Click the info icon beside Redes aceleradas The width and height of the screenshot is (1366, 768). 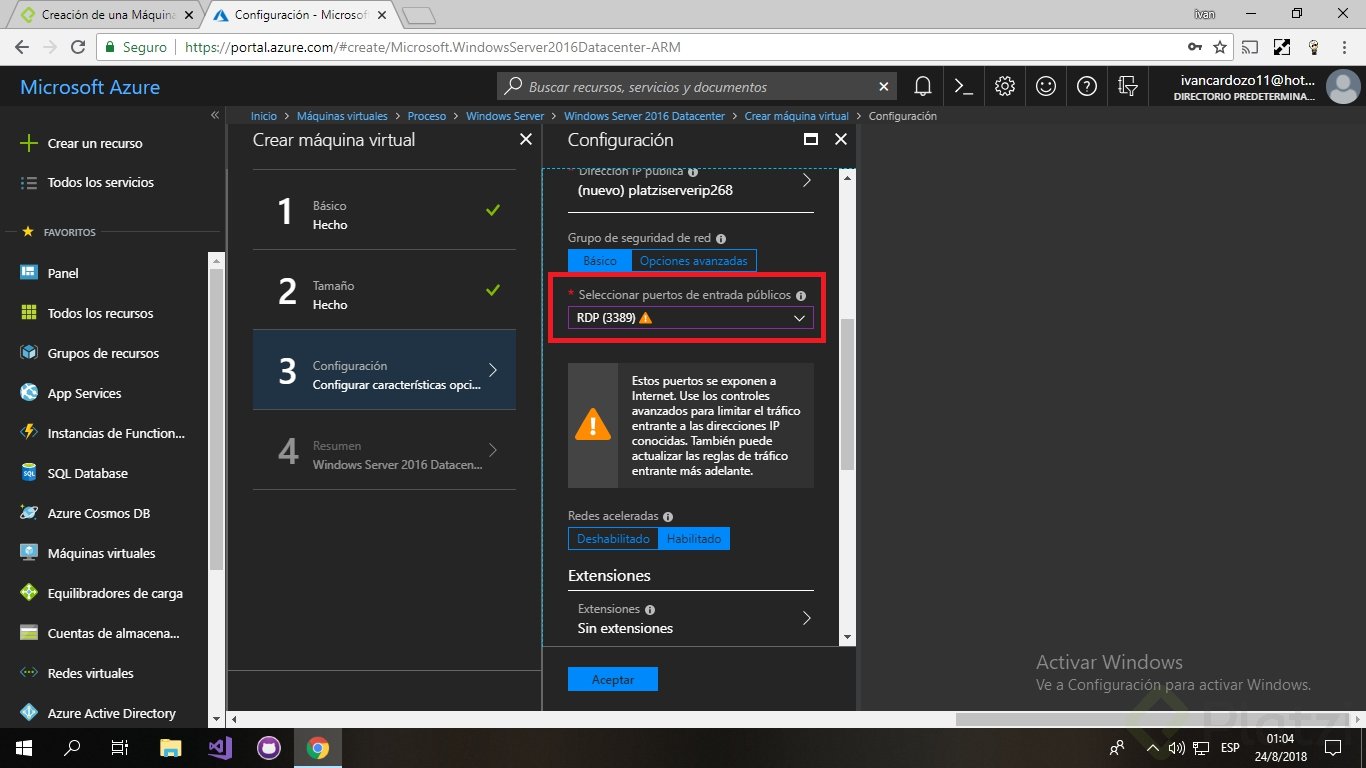coord(668,516)
